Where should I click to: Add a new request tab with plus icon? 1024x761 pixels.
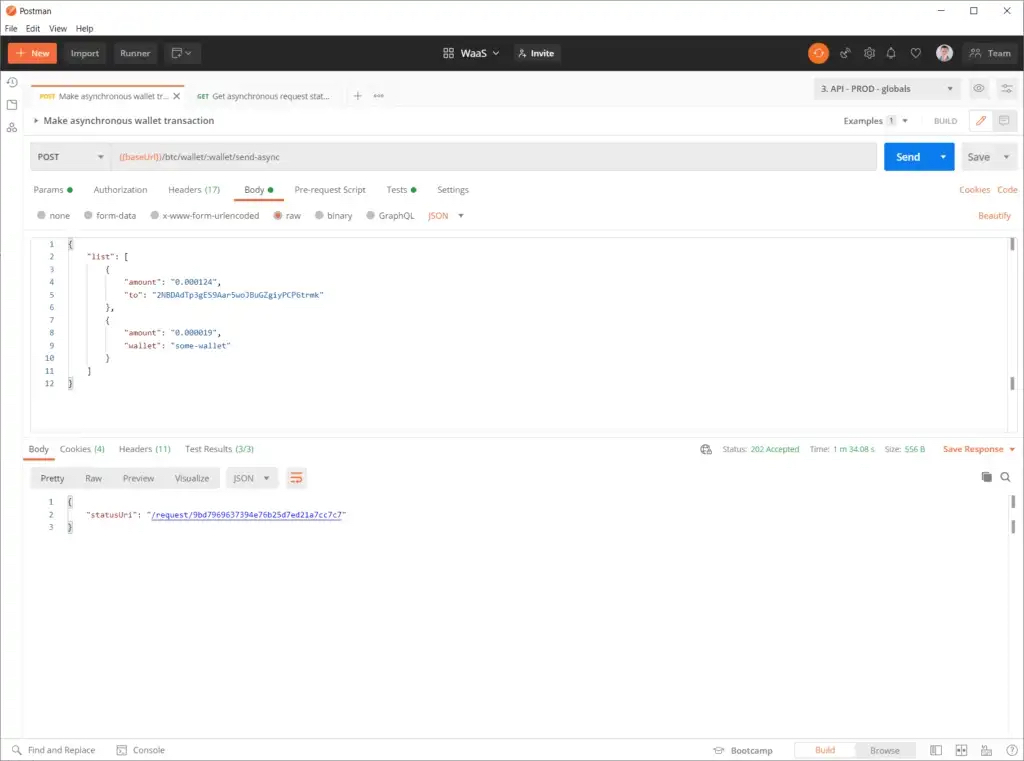pyautogui.click(x=357, y=96)
